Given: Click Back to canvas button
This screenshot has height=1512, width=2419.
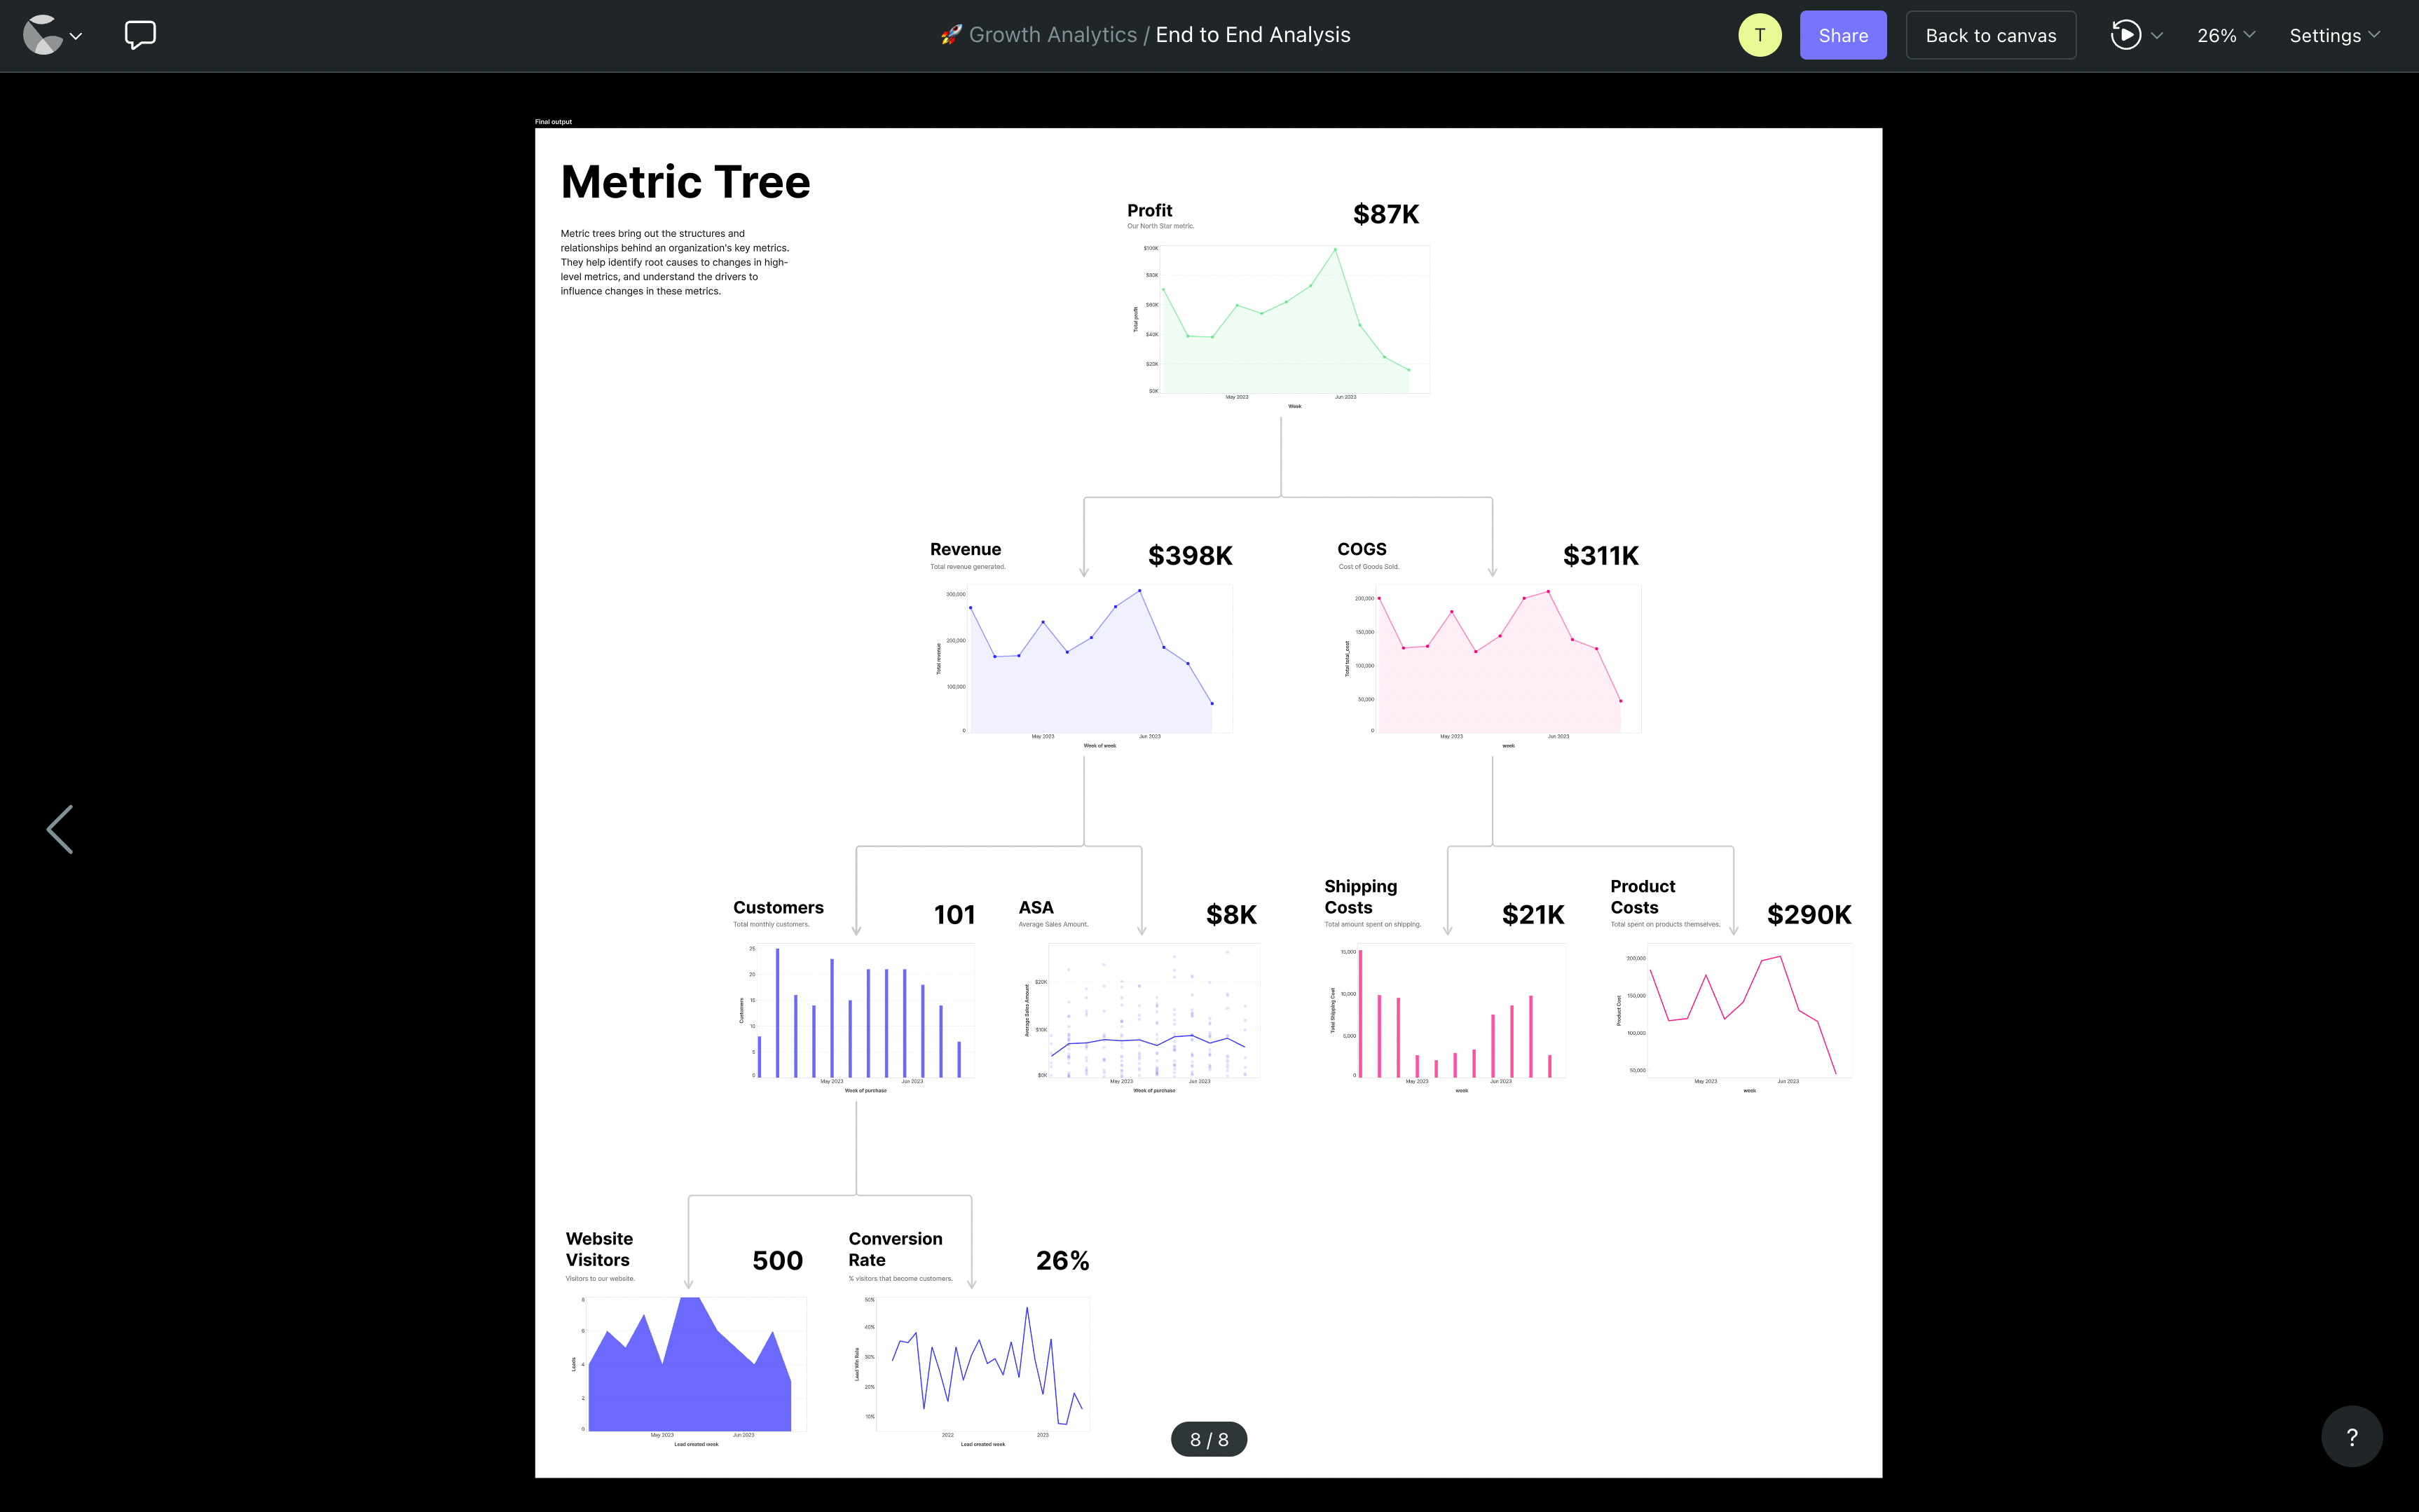Looking at the screenshot, I should tap(1990, 35).
